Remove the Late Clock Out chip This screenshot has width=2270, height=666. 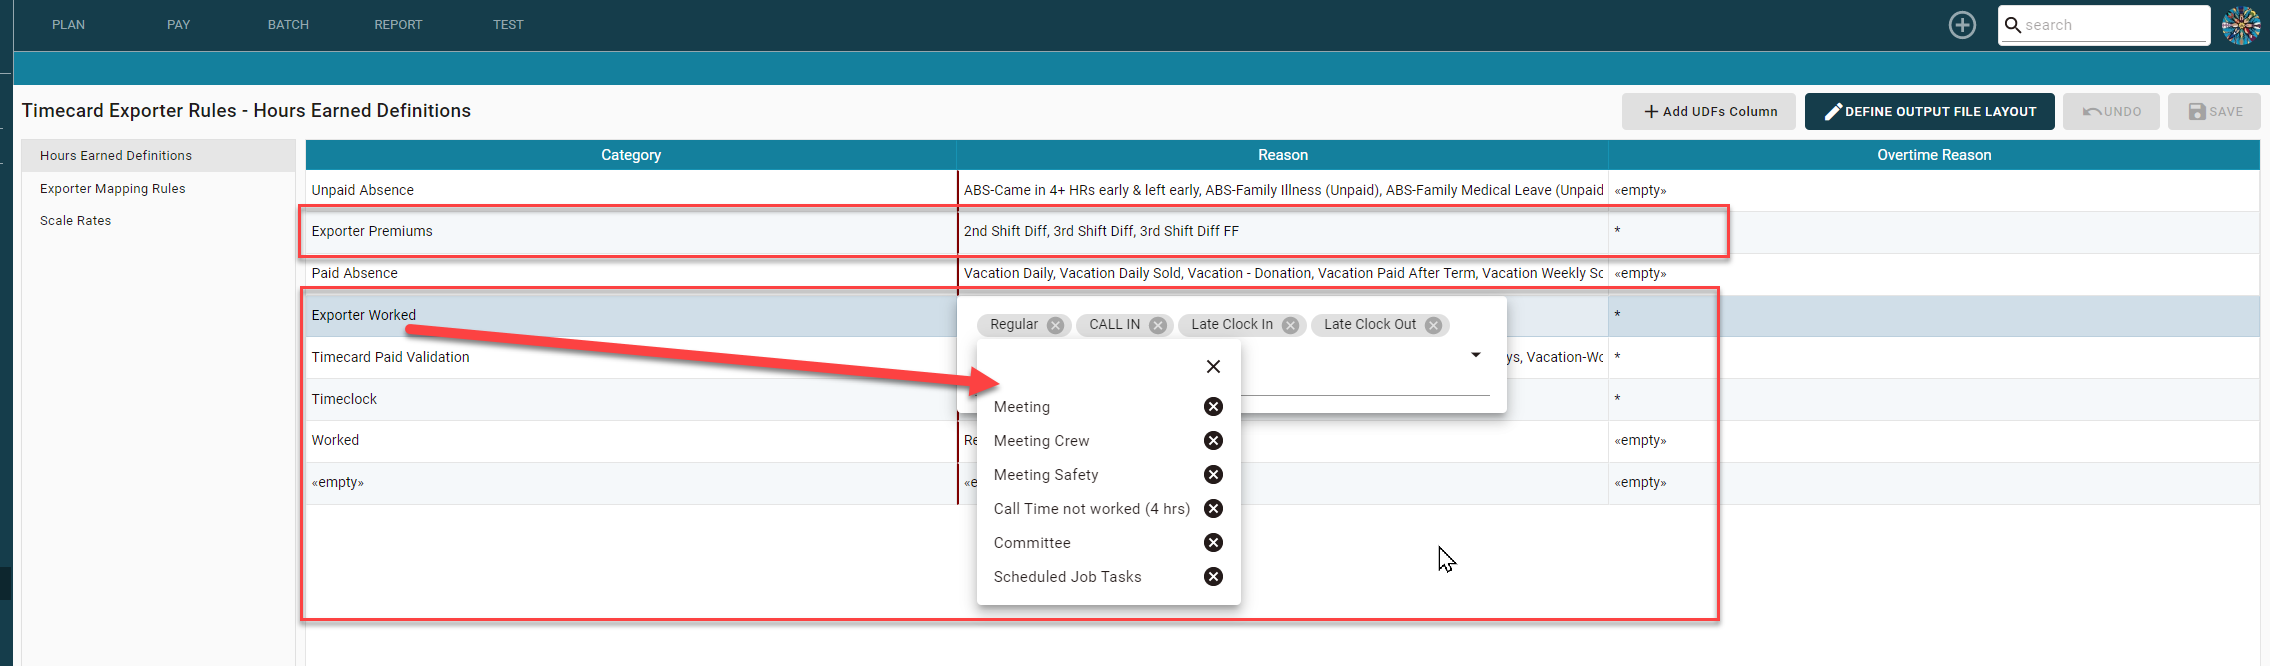click(1433, 325)
